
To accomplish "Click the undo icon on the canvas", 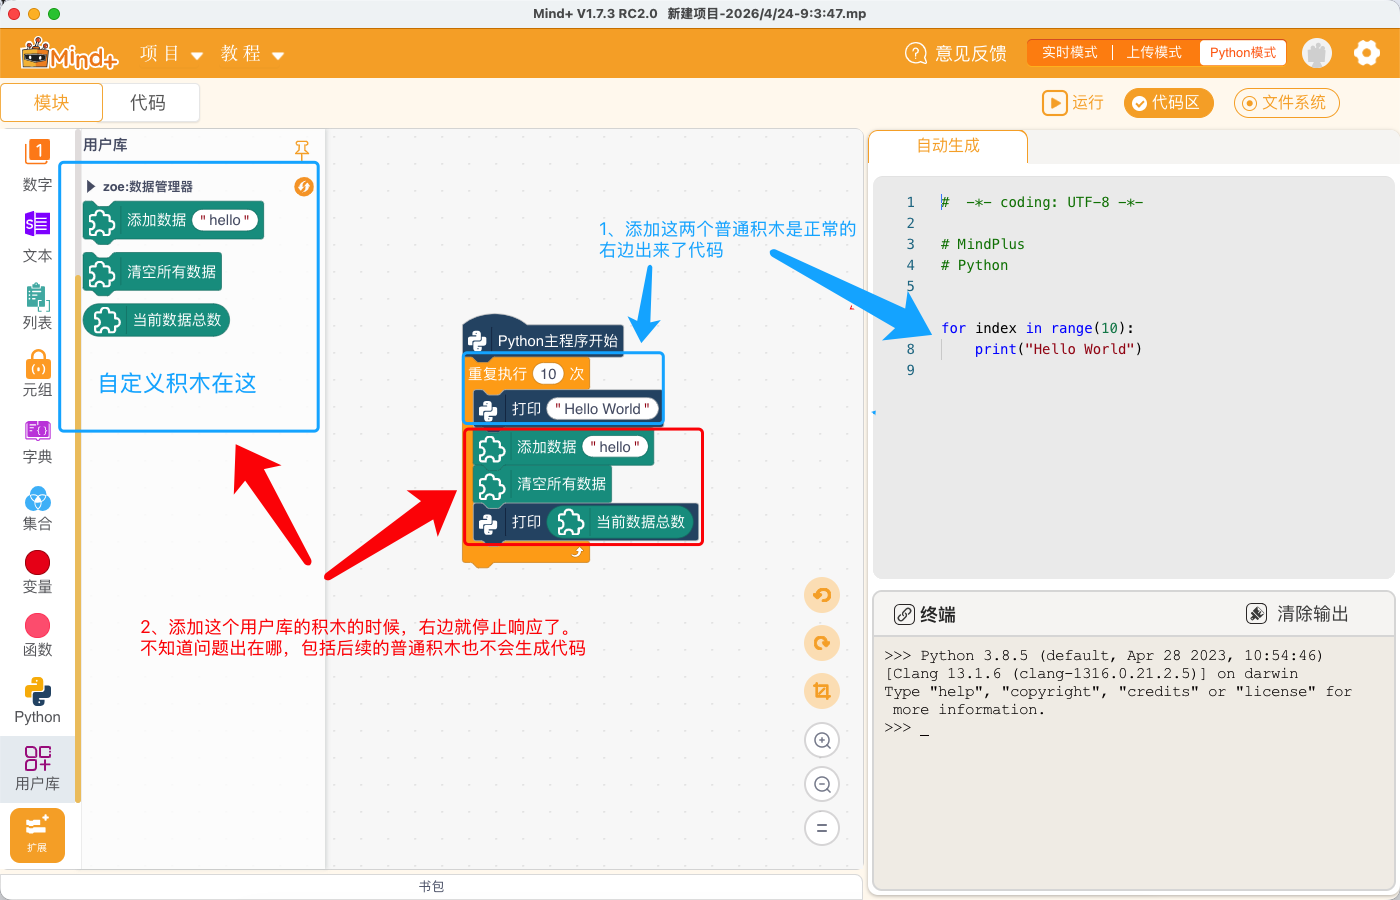I will [821, 595].
